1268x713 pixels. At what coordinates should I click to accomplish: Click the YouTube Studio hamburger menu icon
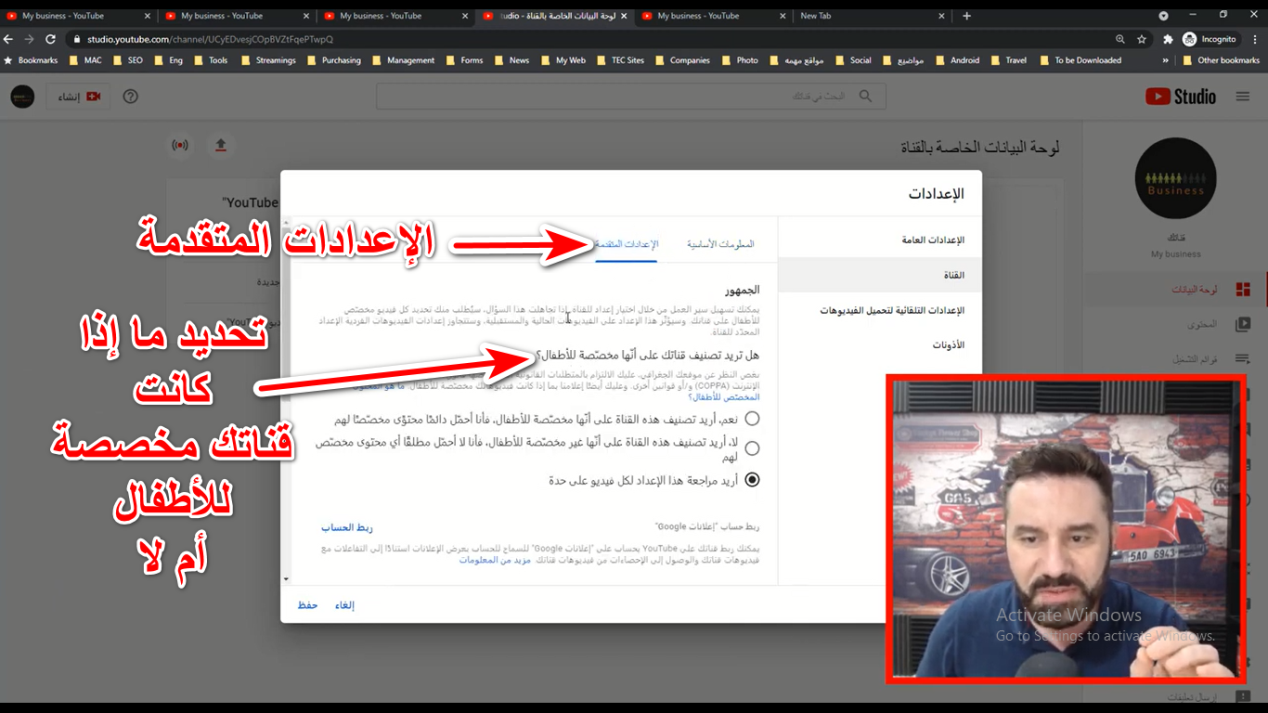pyautogui.click(x=1242, y=97)
